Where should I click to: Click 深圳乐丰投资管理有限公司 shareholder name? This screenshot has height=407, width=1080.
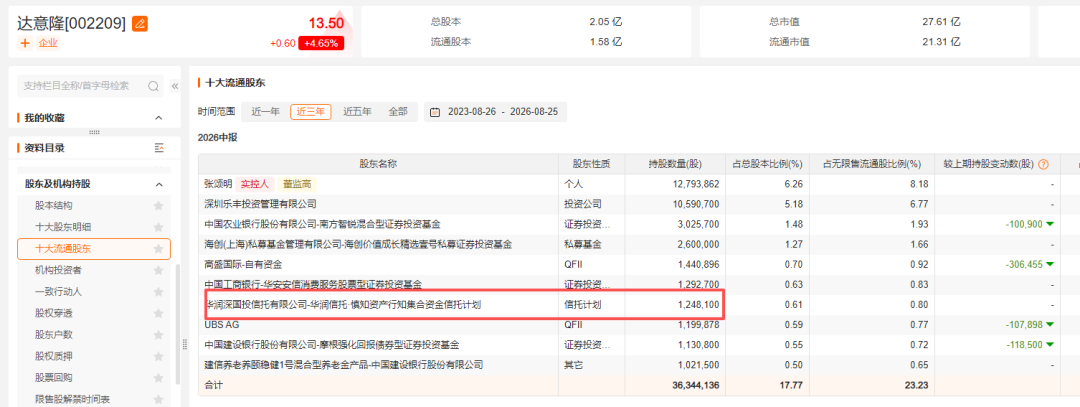click(260, 204)
